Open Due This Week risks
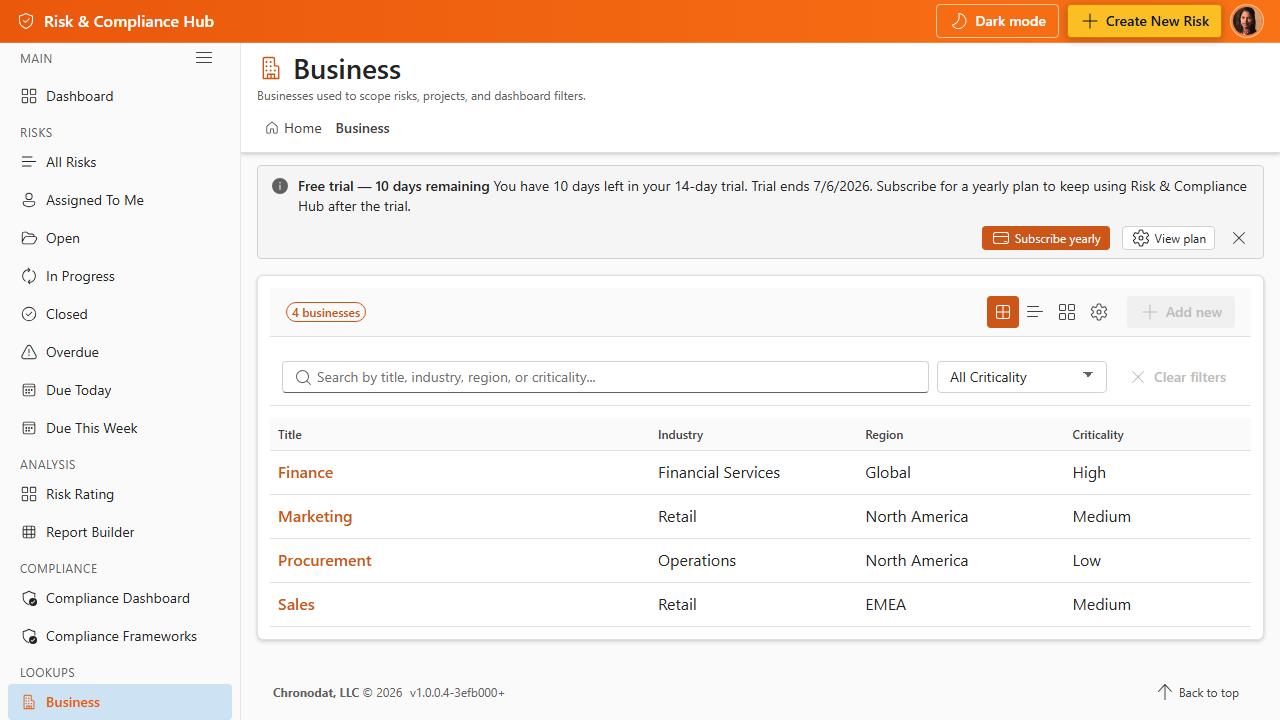 [x=120, y=428]
